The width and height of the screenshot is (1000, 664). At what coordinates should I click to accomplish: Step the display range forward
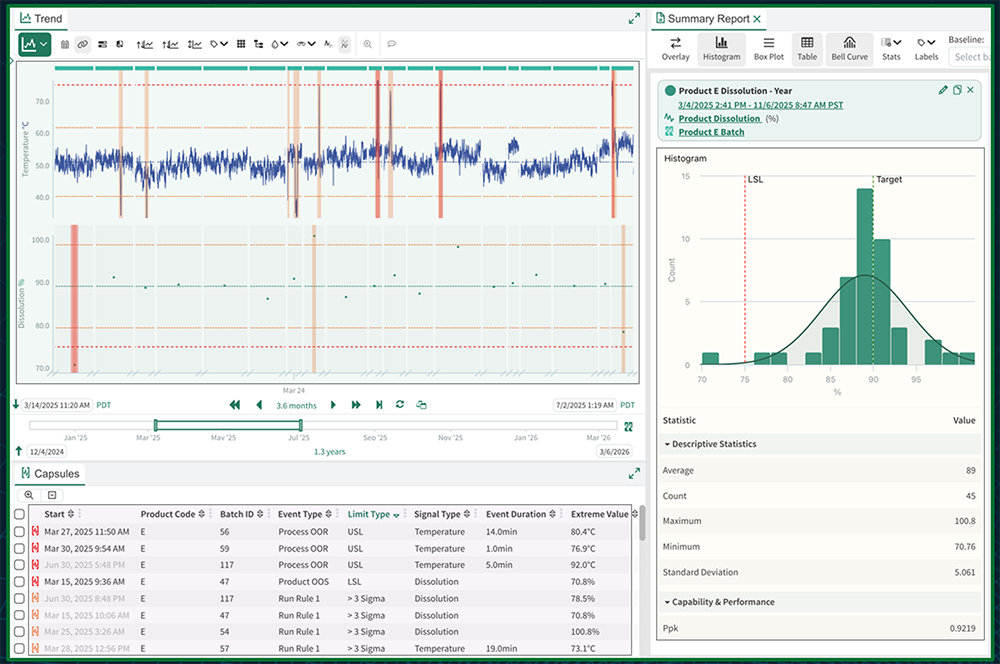[333, 405]
